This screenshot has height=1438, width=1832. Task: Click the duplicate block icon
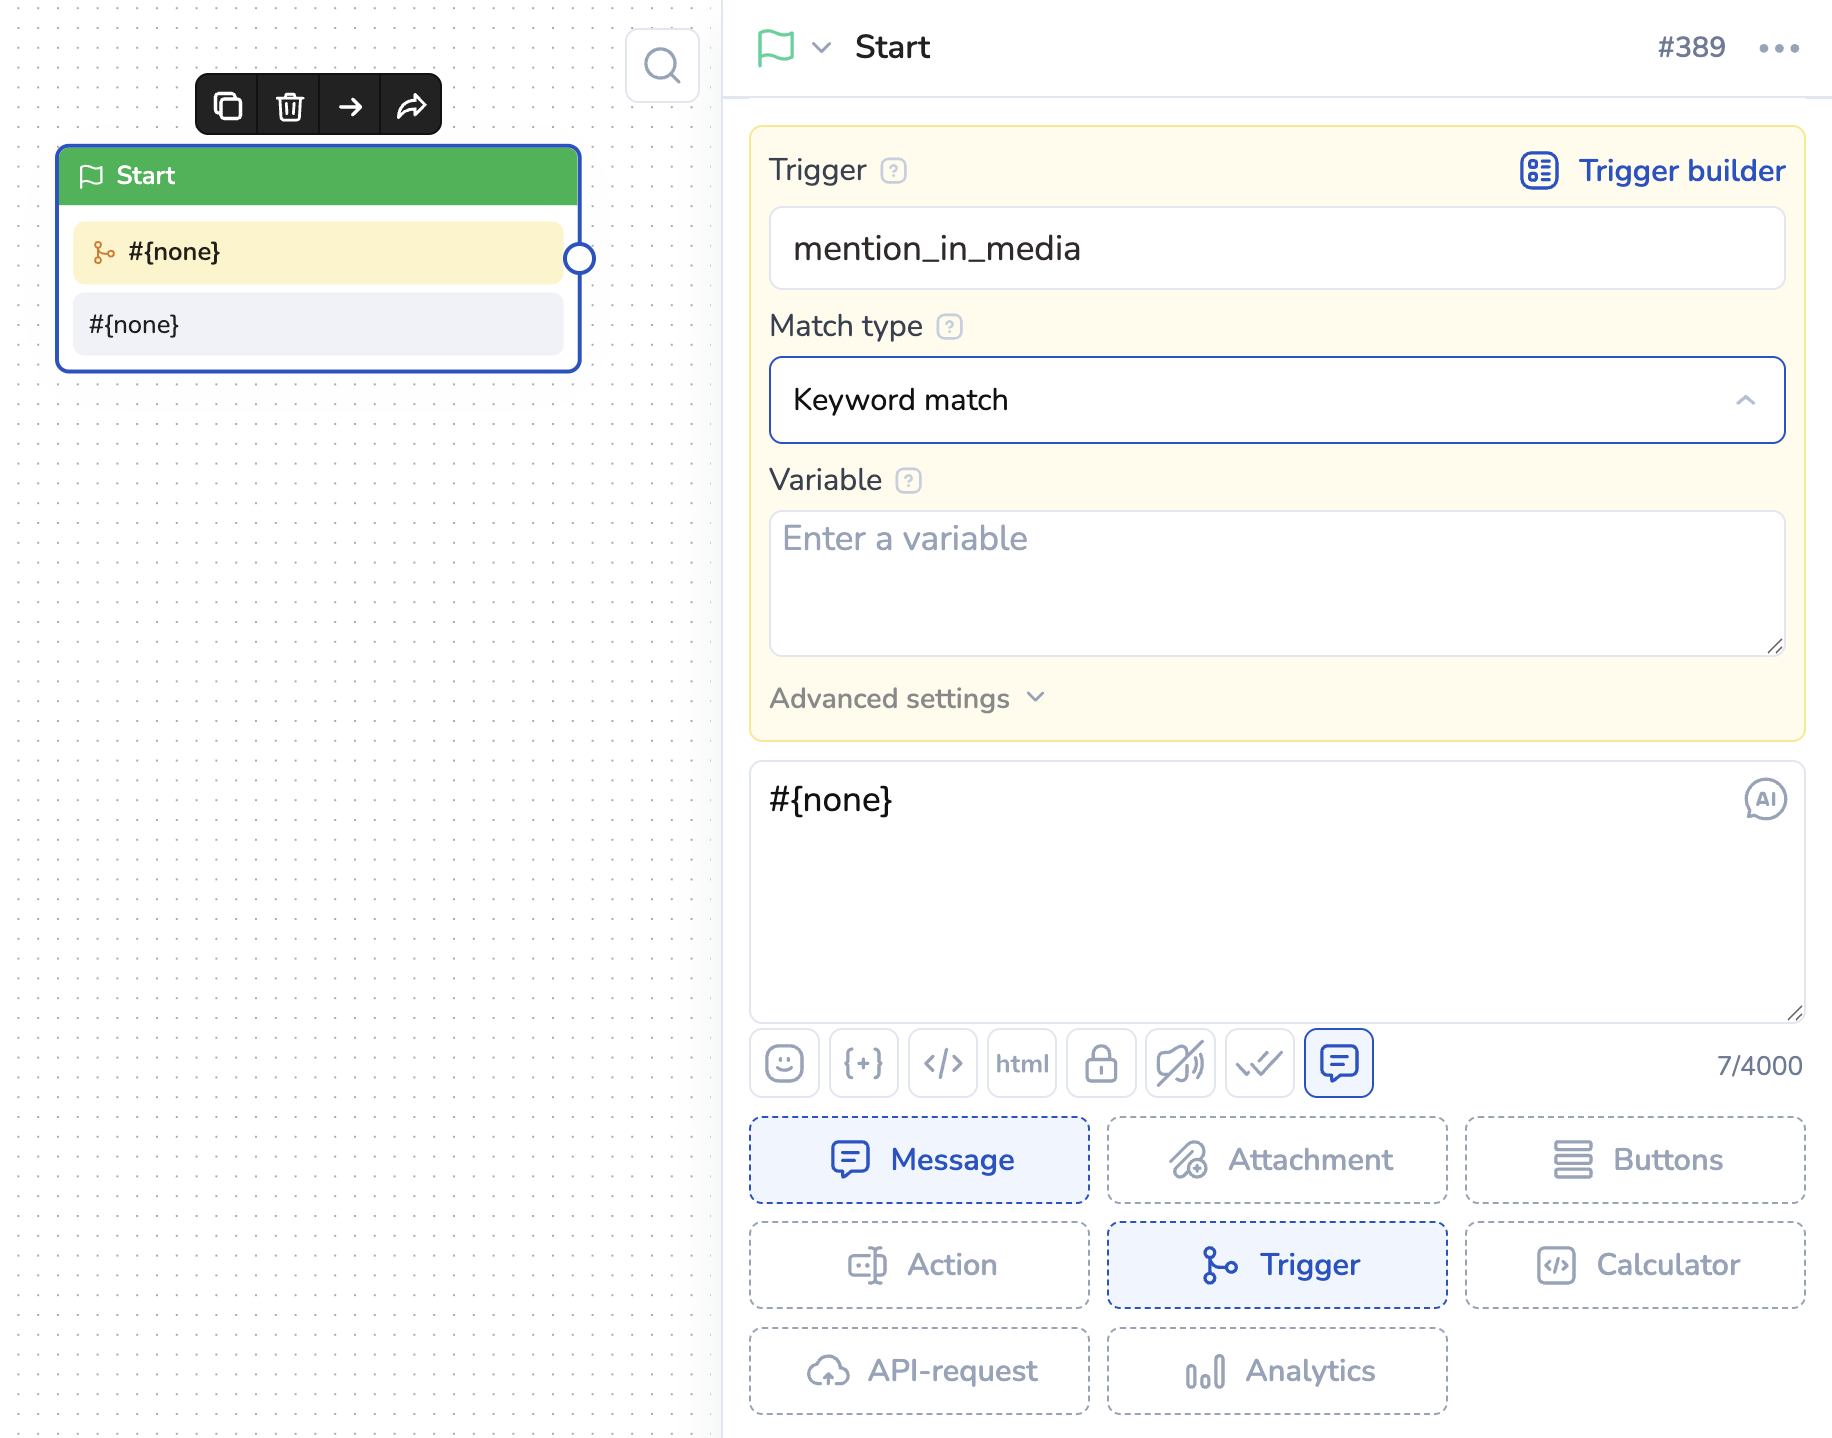pos(227,105)
